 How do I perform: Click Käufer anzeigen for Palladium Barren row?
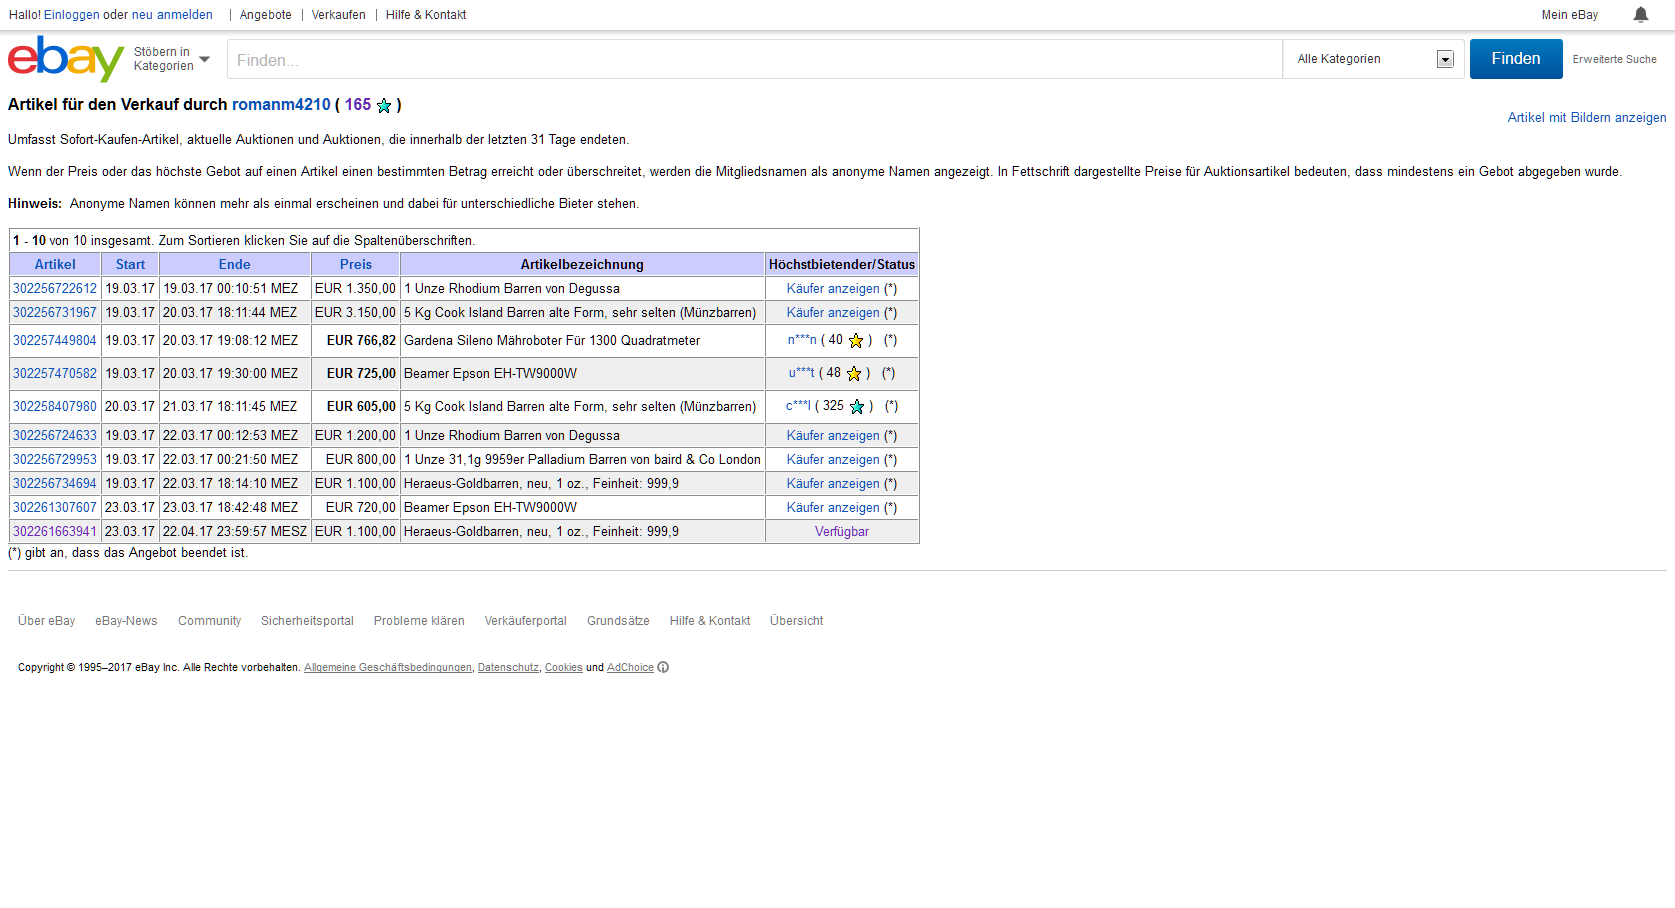tap(833, 460)
